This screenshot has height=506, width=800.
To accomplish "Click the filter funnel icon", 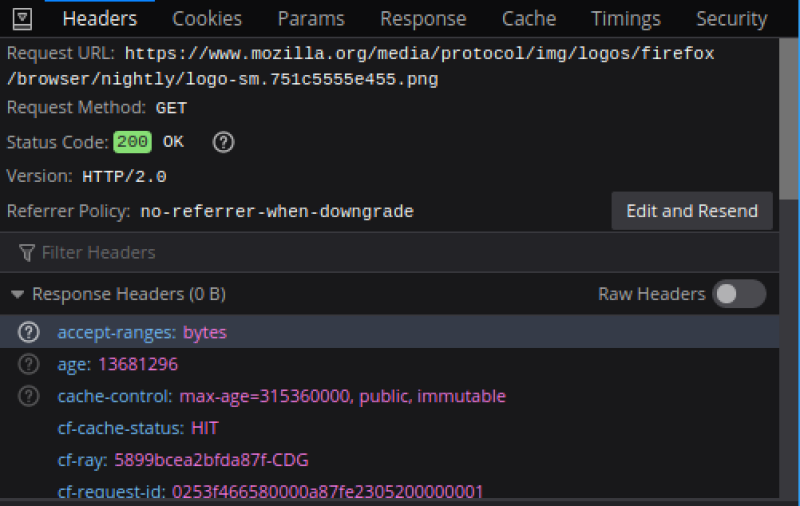I will tap(27, 252).
